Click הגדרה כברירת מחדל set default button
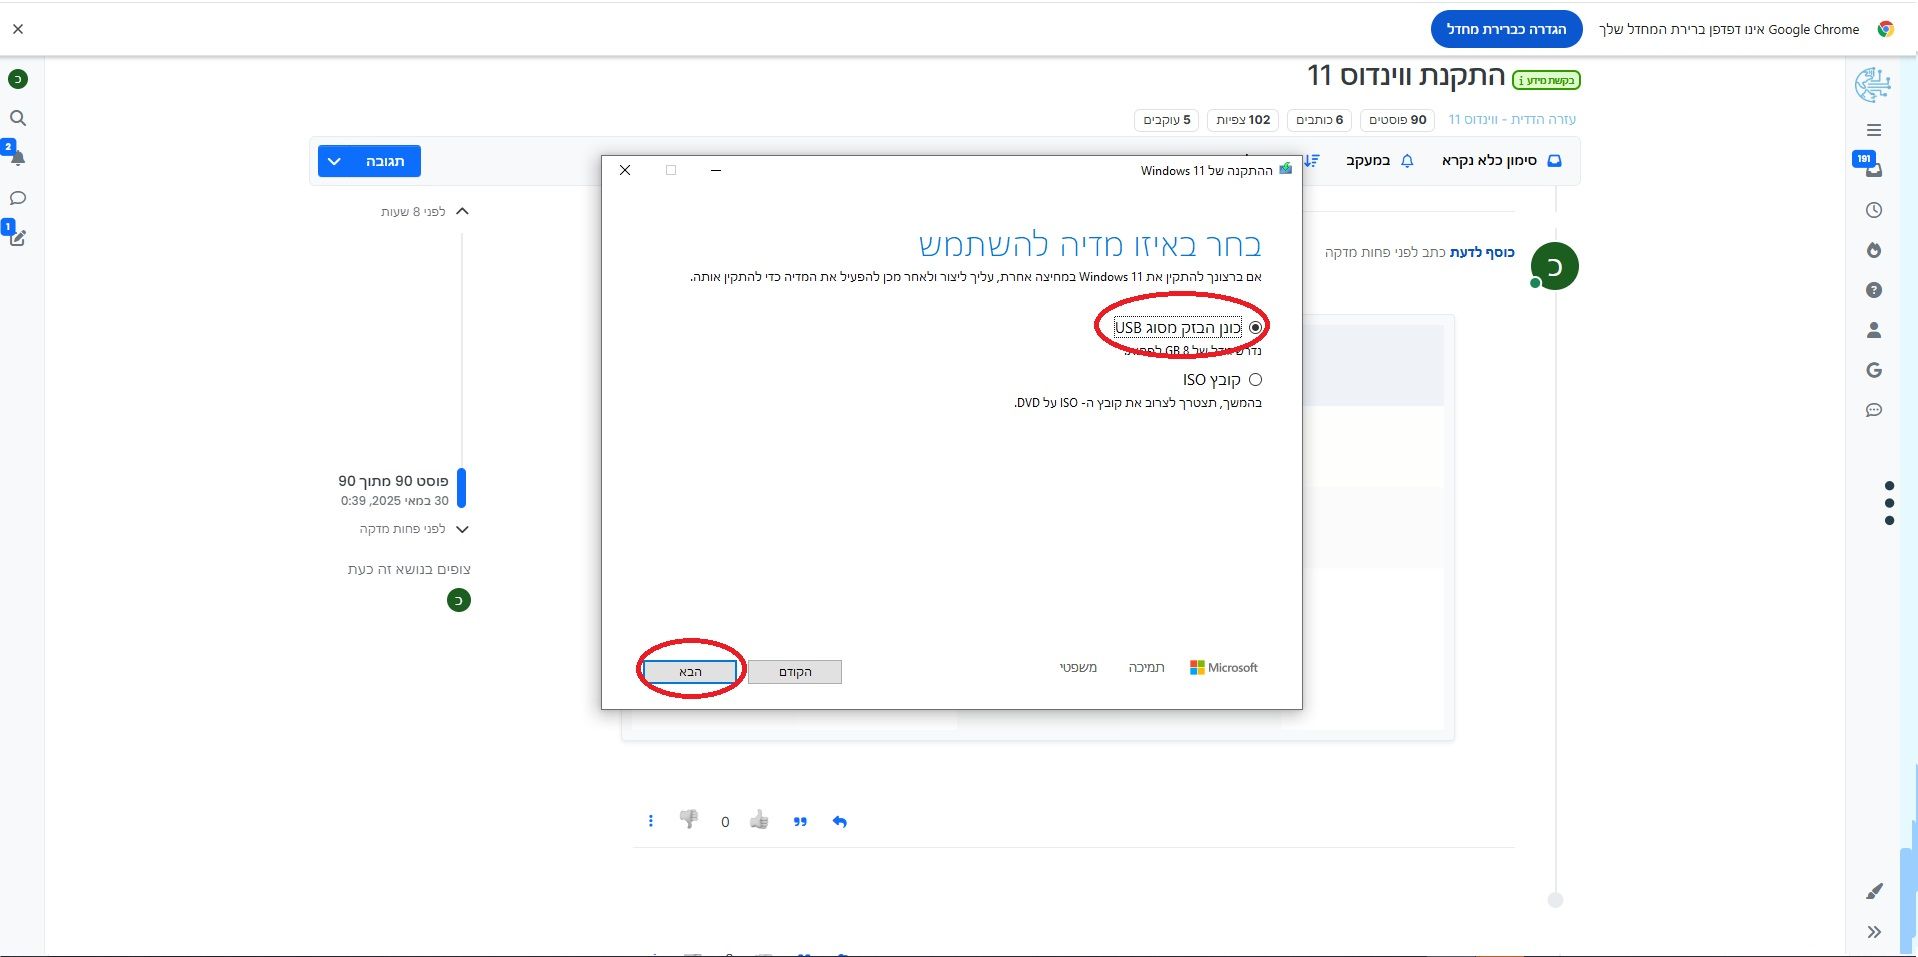1918x957 pixels. (x=1506, y=29)
